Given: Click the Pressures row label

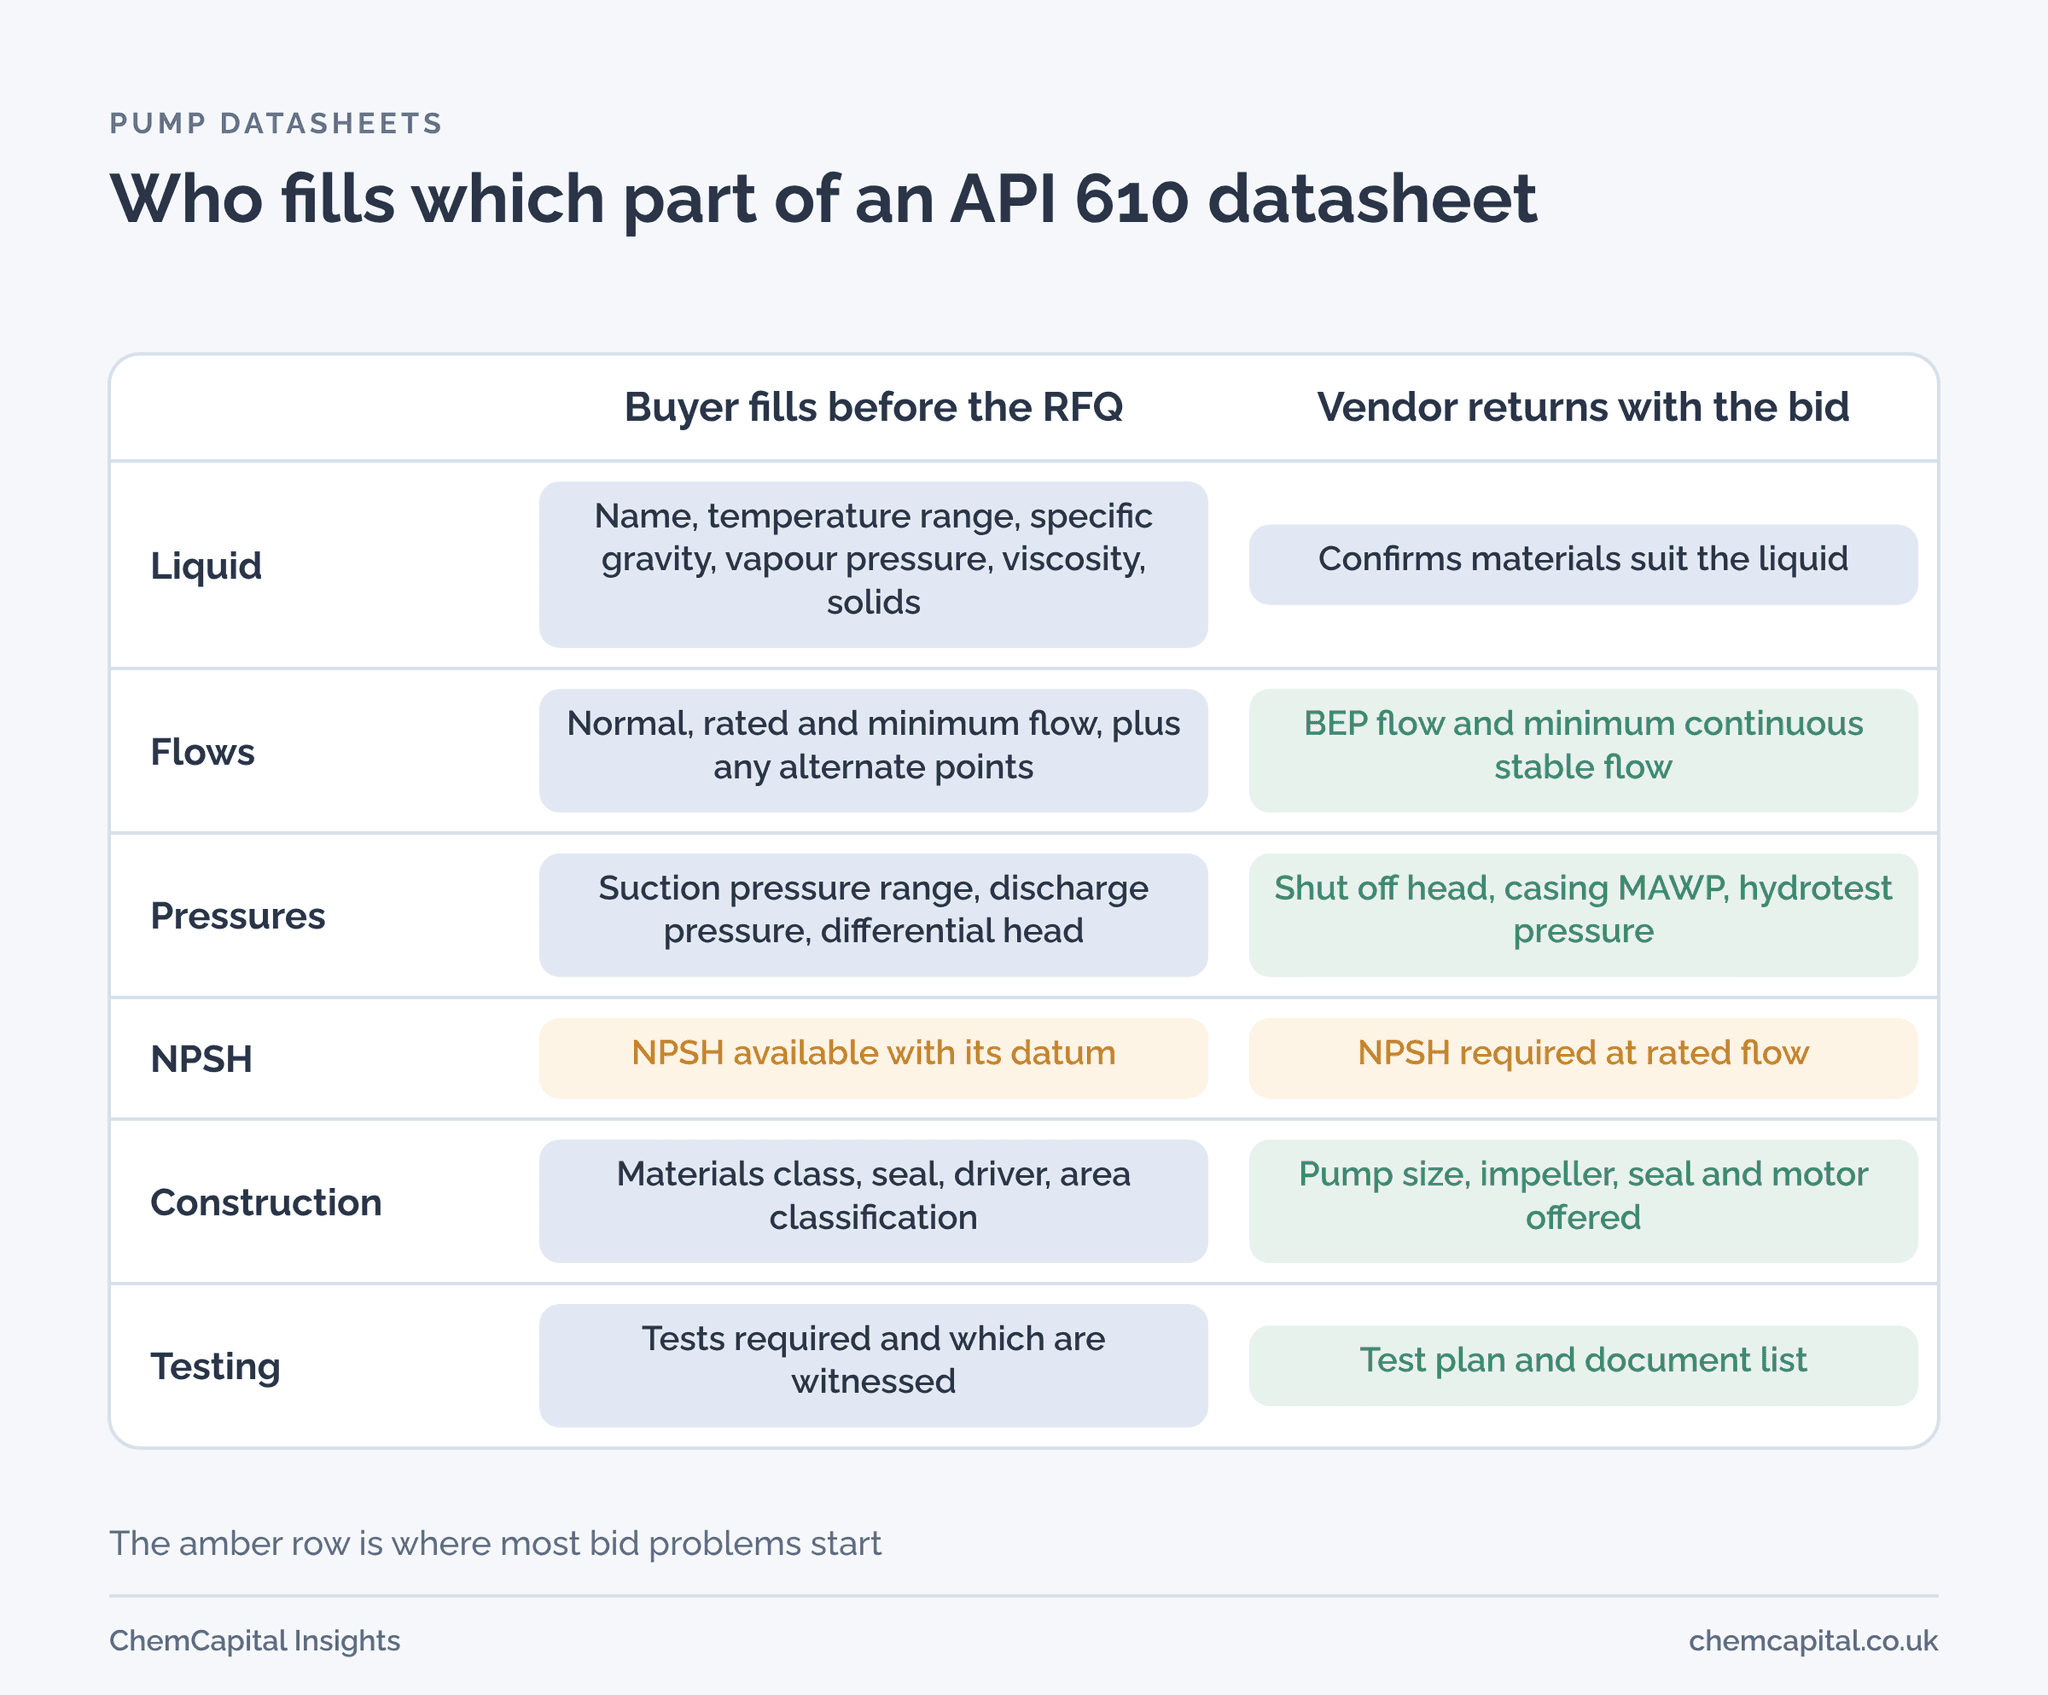Looking at the screenshot, I should tap(237, 915).
